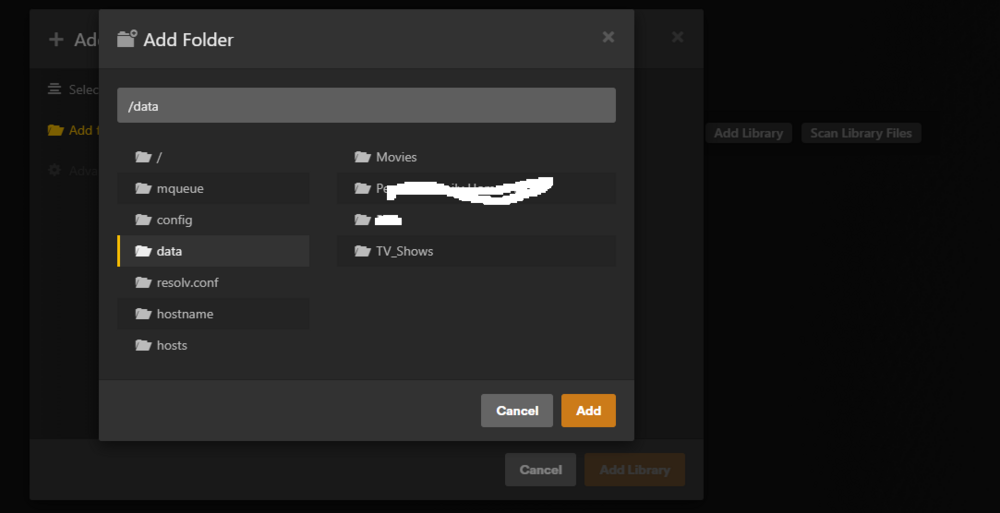The height and width of the screenshot is (513, 1000).
Task: Click the orange Add button
Action: (588, 410)
